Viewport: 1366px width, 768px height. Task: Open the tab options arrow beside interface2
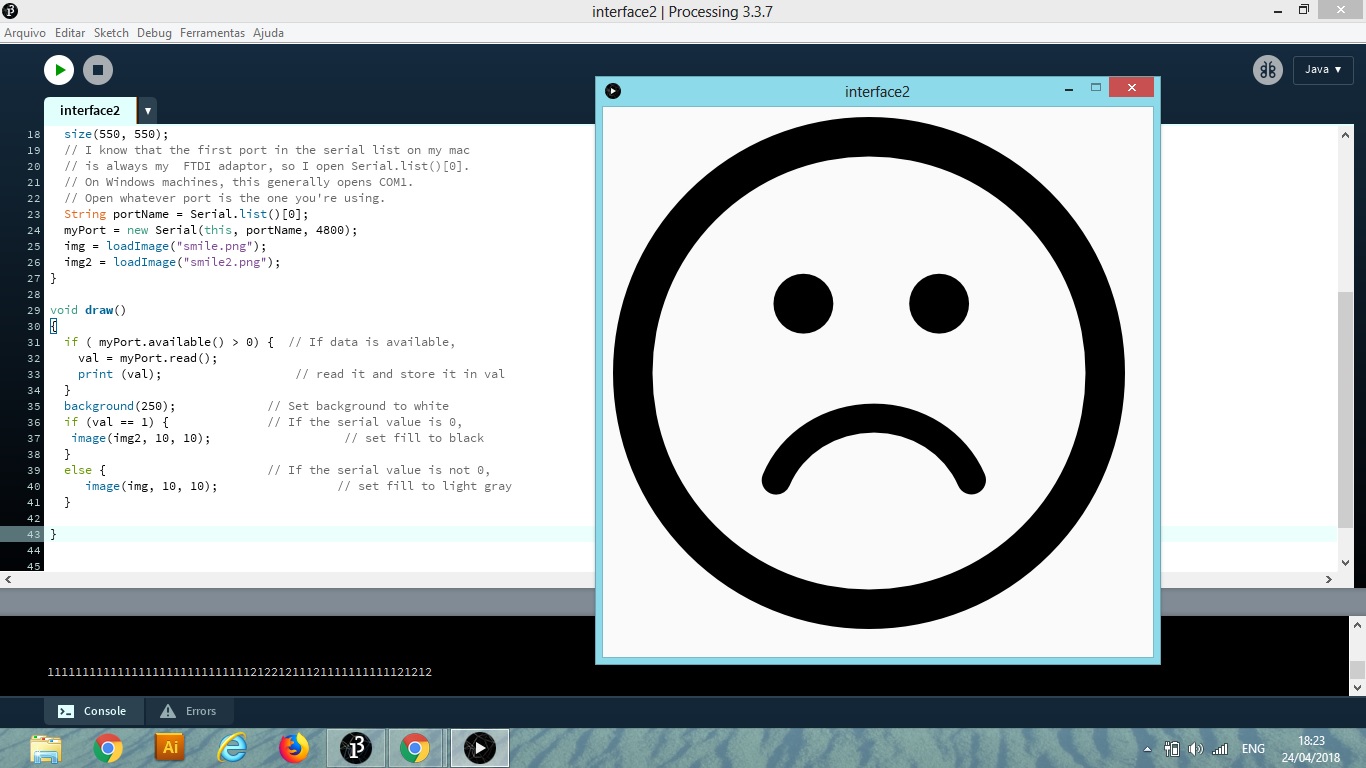148,111
